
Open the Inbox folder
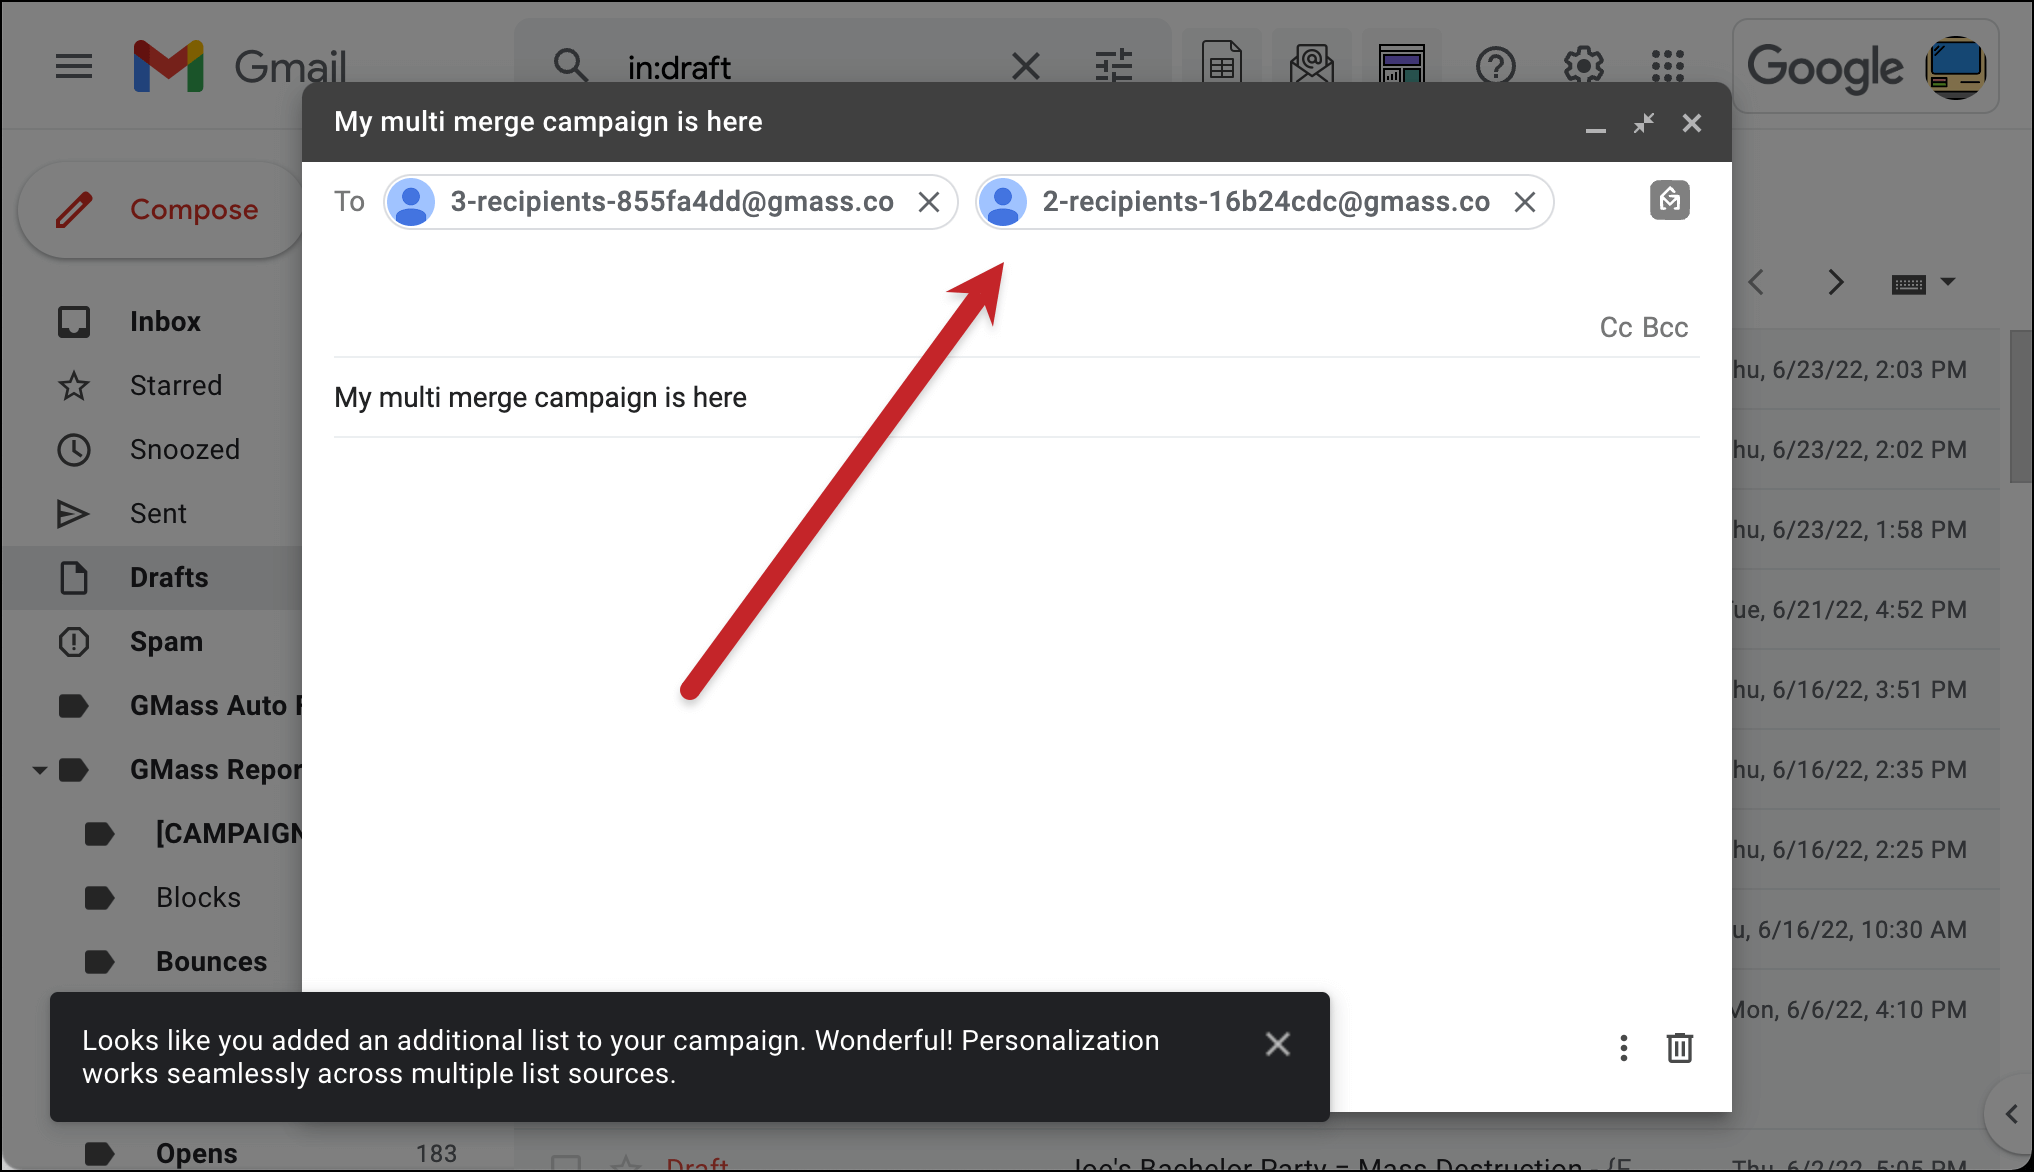coord(165,322)
